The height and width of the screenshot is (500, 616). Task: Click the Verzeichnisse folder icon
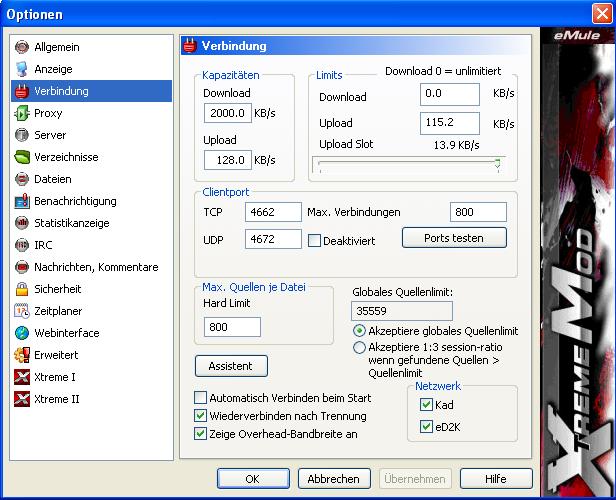point(22,157)
